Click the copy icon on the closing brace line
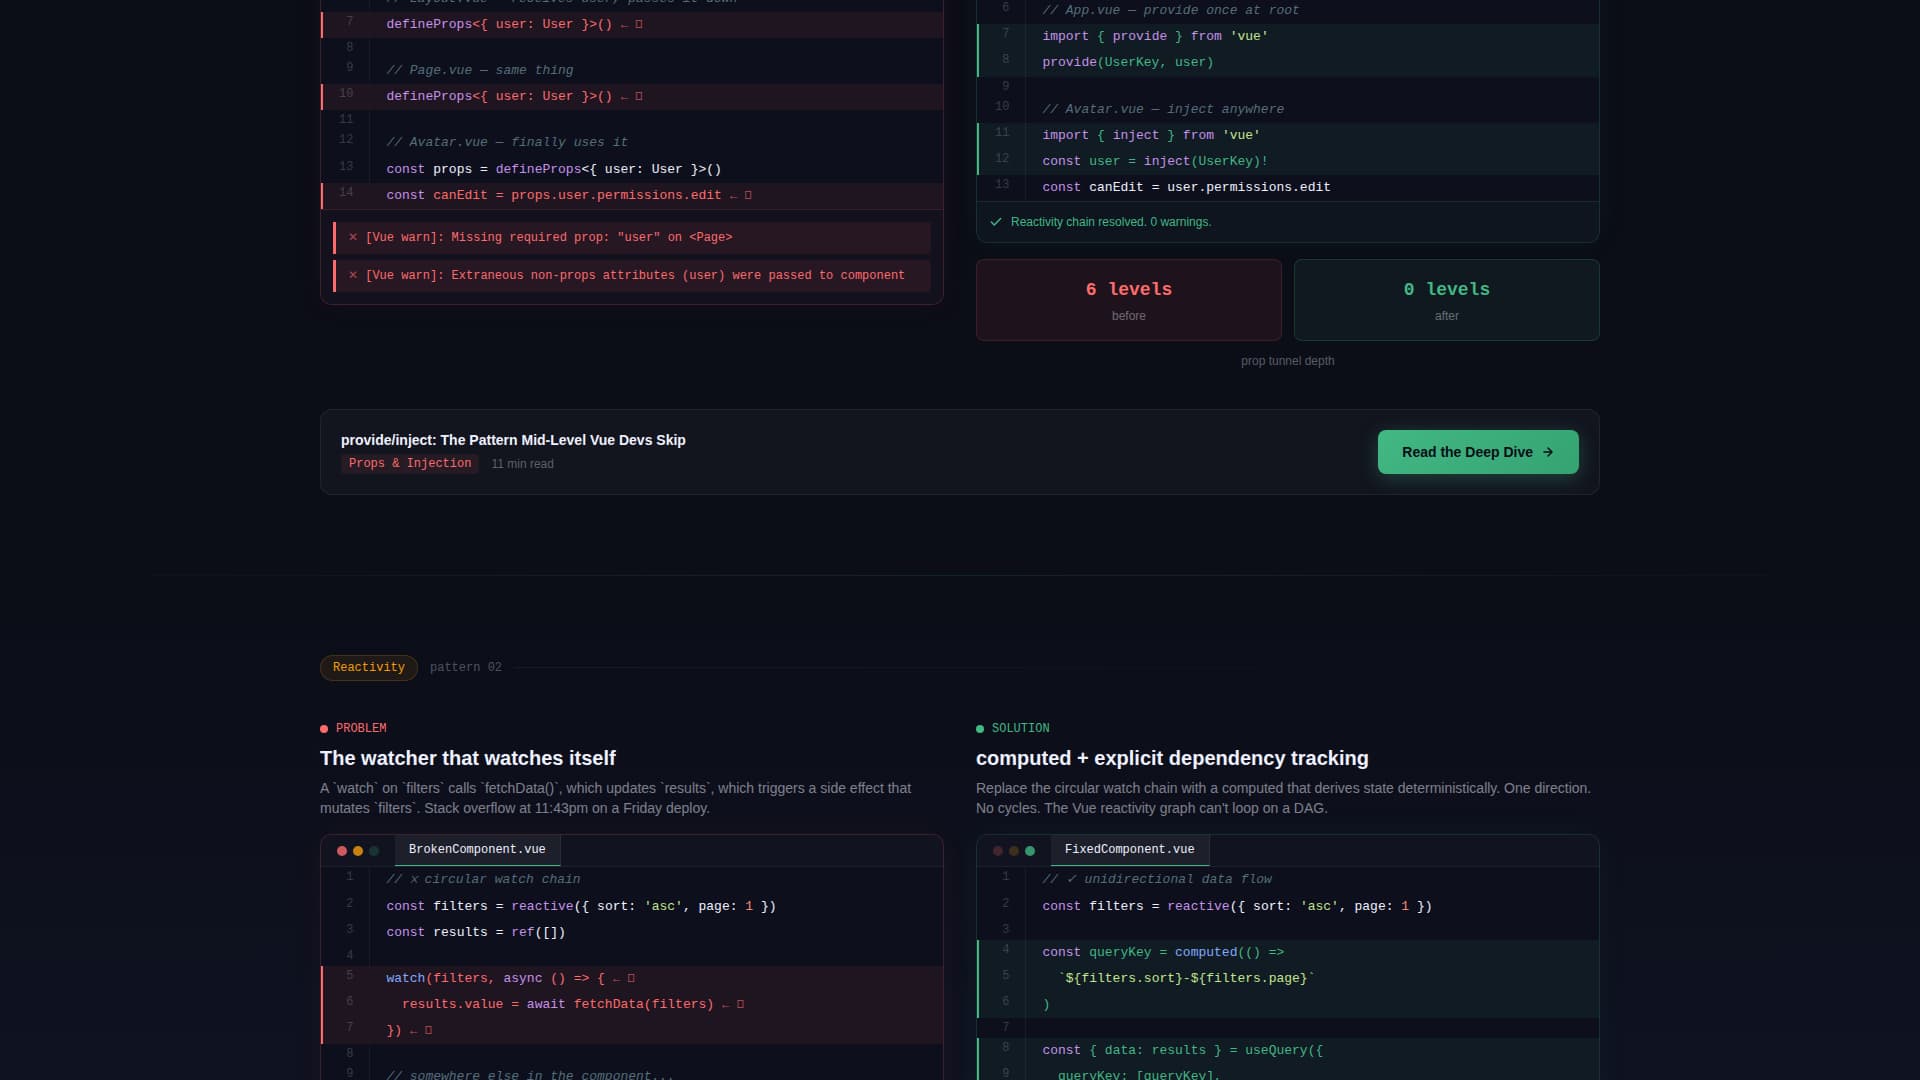Viewport: 1920px width, 1080px height. pos(427,1029)
